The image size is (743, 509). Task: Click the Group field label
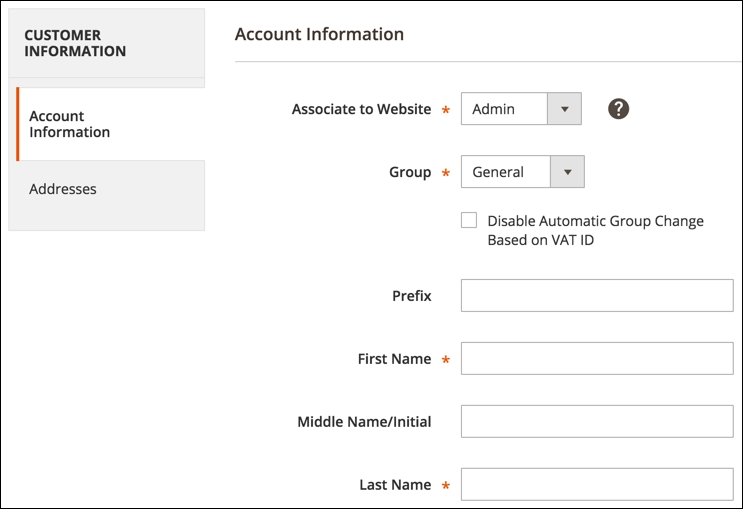click(410, 172)
